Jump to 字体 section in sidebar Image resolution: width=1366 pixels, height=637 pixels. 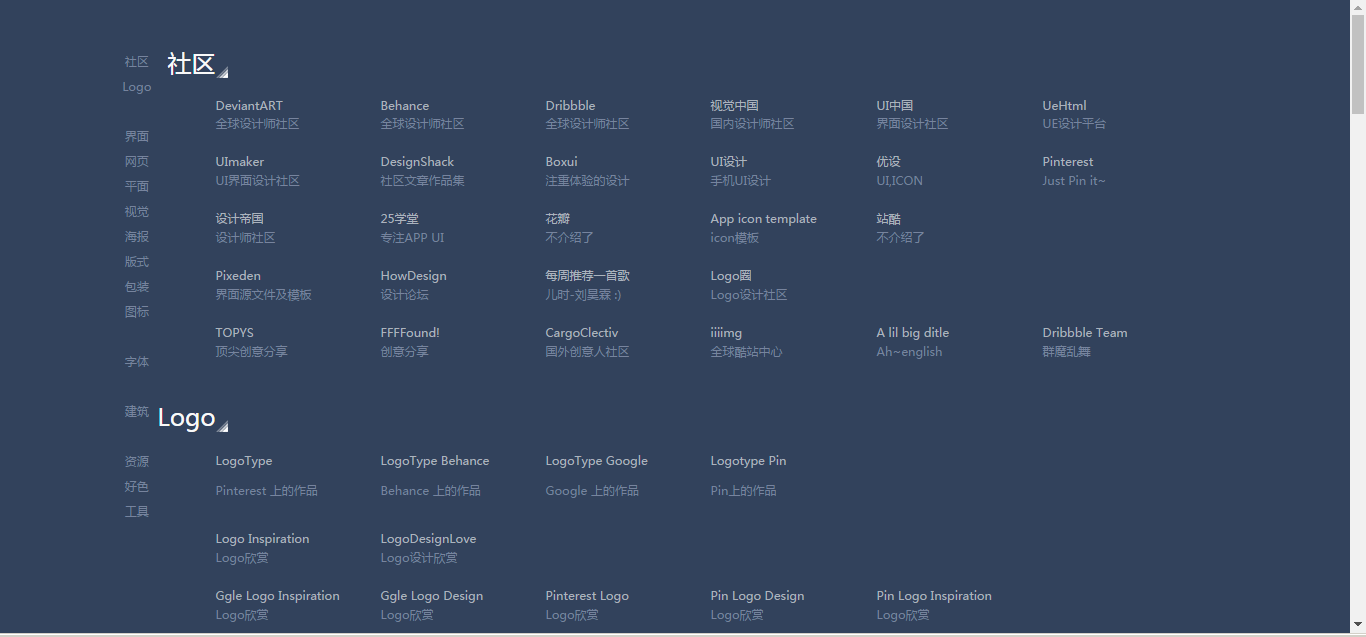click(137, 362)
